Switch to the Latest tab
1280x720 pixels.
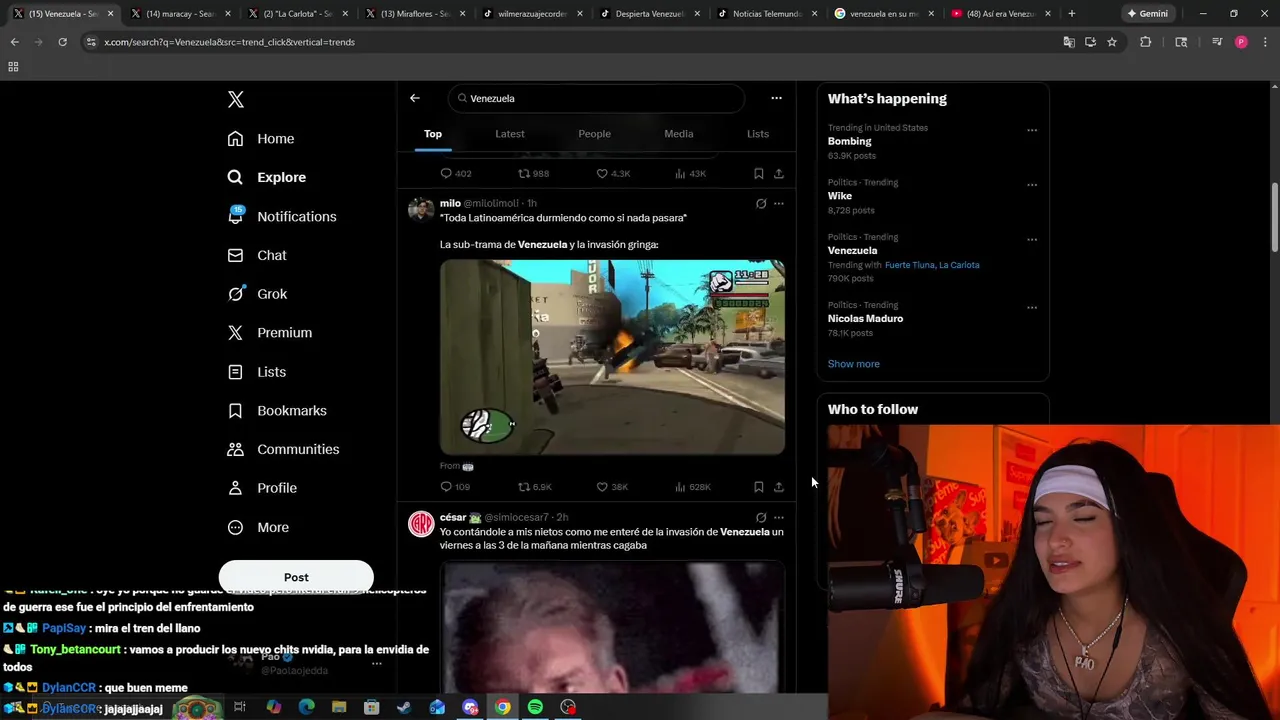coord(510,134)
